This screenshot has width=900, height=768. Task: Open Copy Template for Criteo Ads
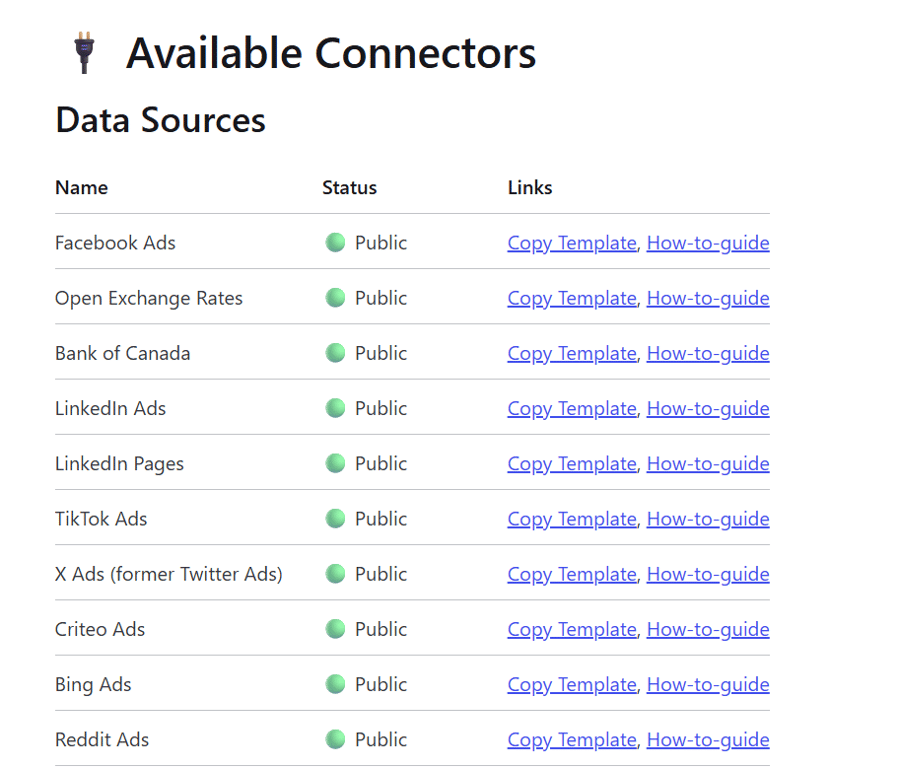tap(572, 630)
